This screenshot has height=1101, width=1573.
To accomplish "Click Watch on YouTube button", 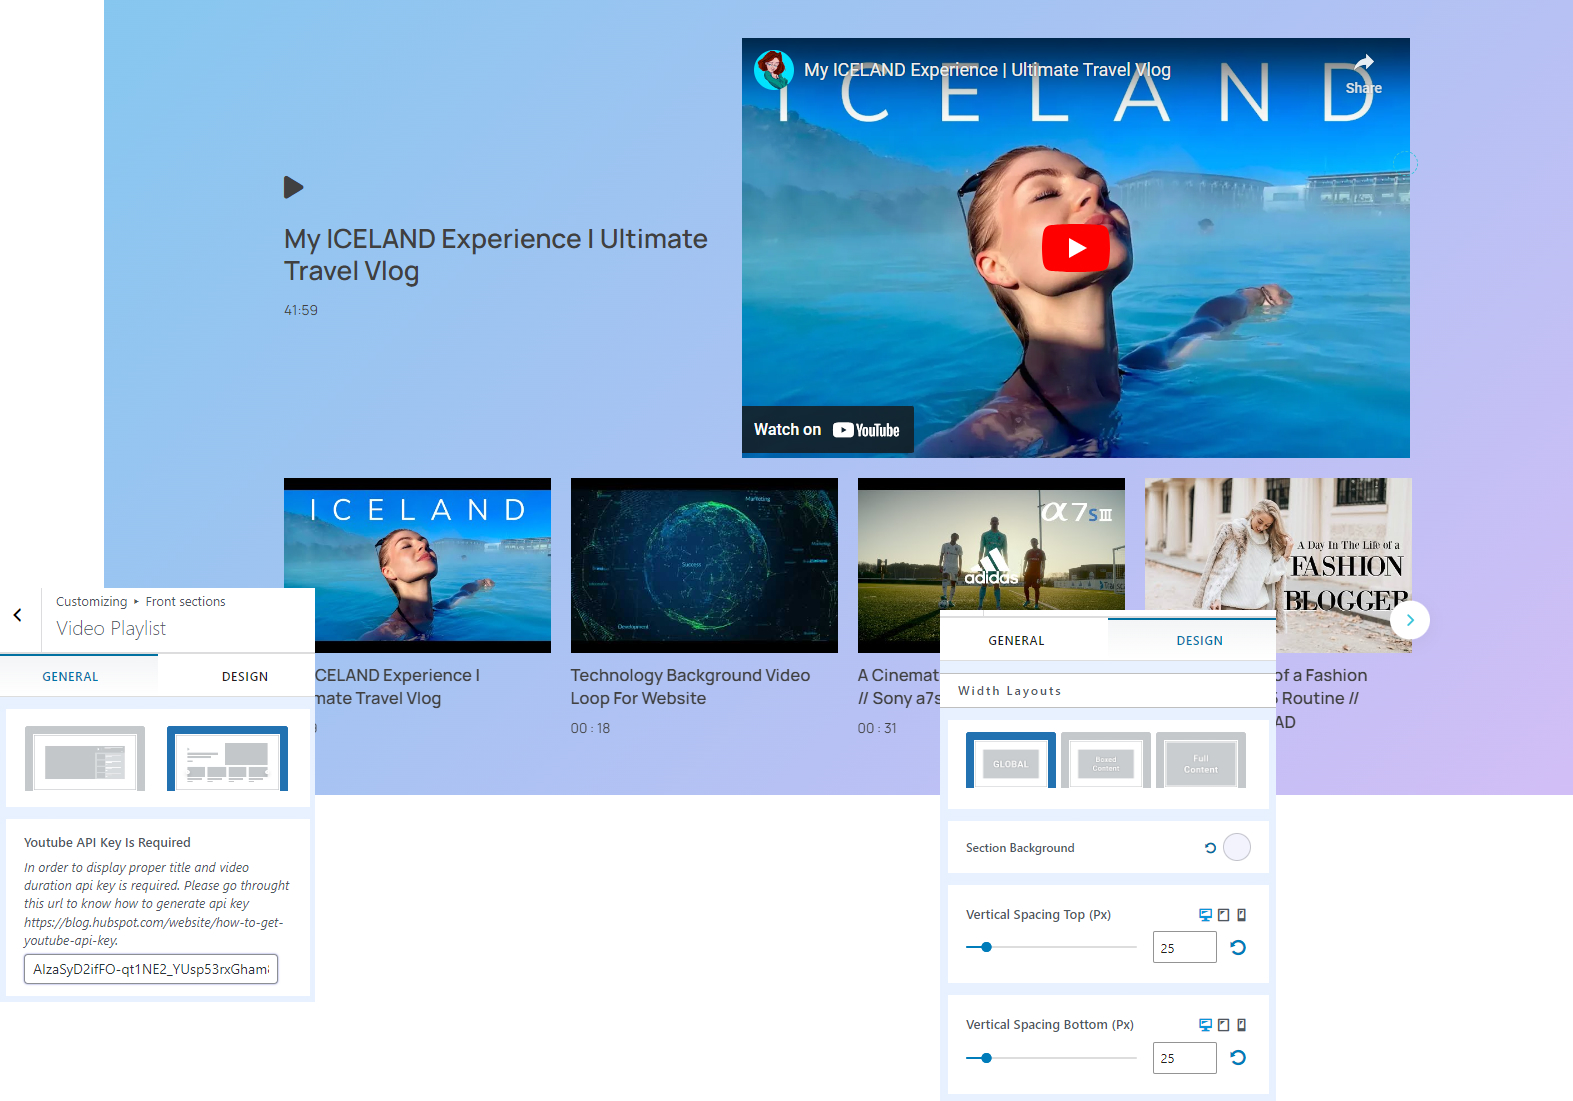I will [x=827, y=430].
